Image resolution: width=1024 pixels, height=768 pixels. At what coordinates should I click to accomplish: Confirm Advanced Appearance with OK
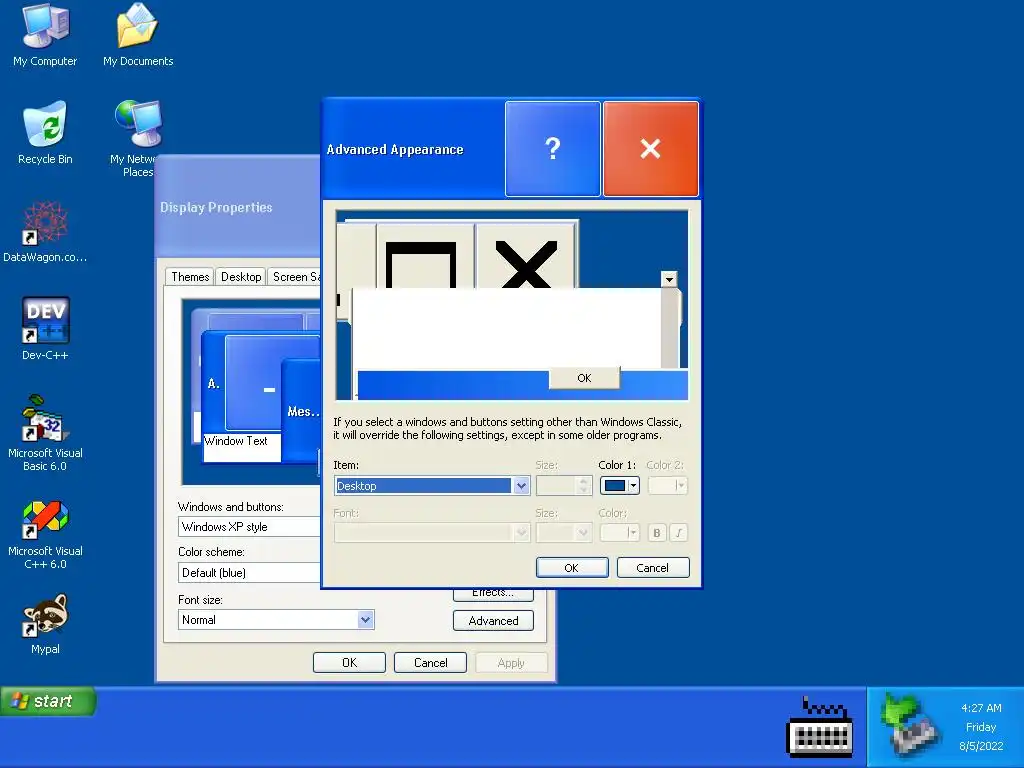(571, 568)
